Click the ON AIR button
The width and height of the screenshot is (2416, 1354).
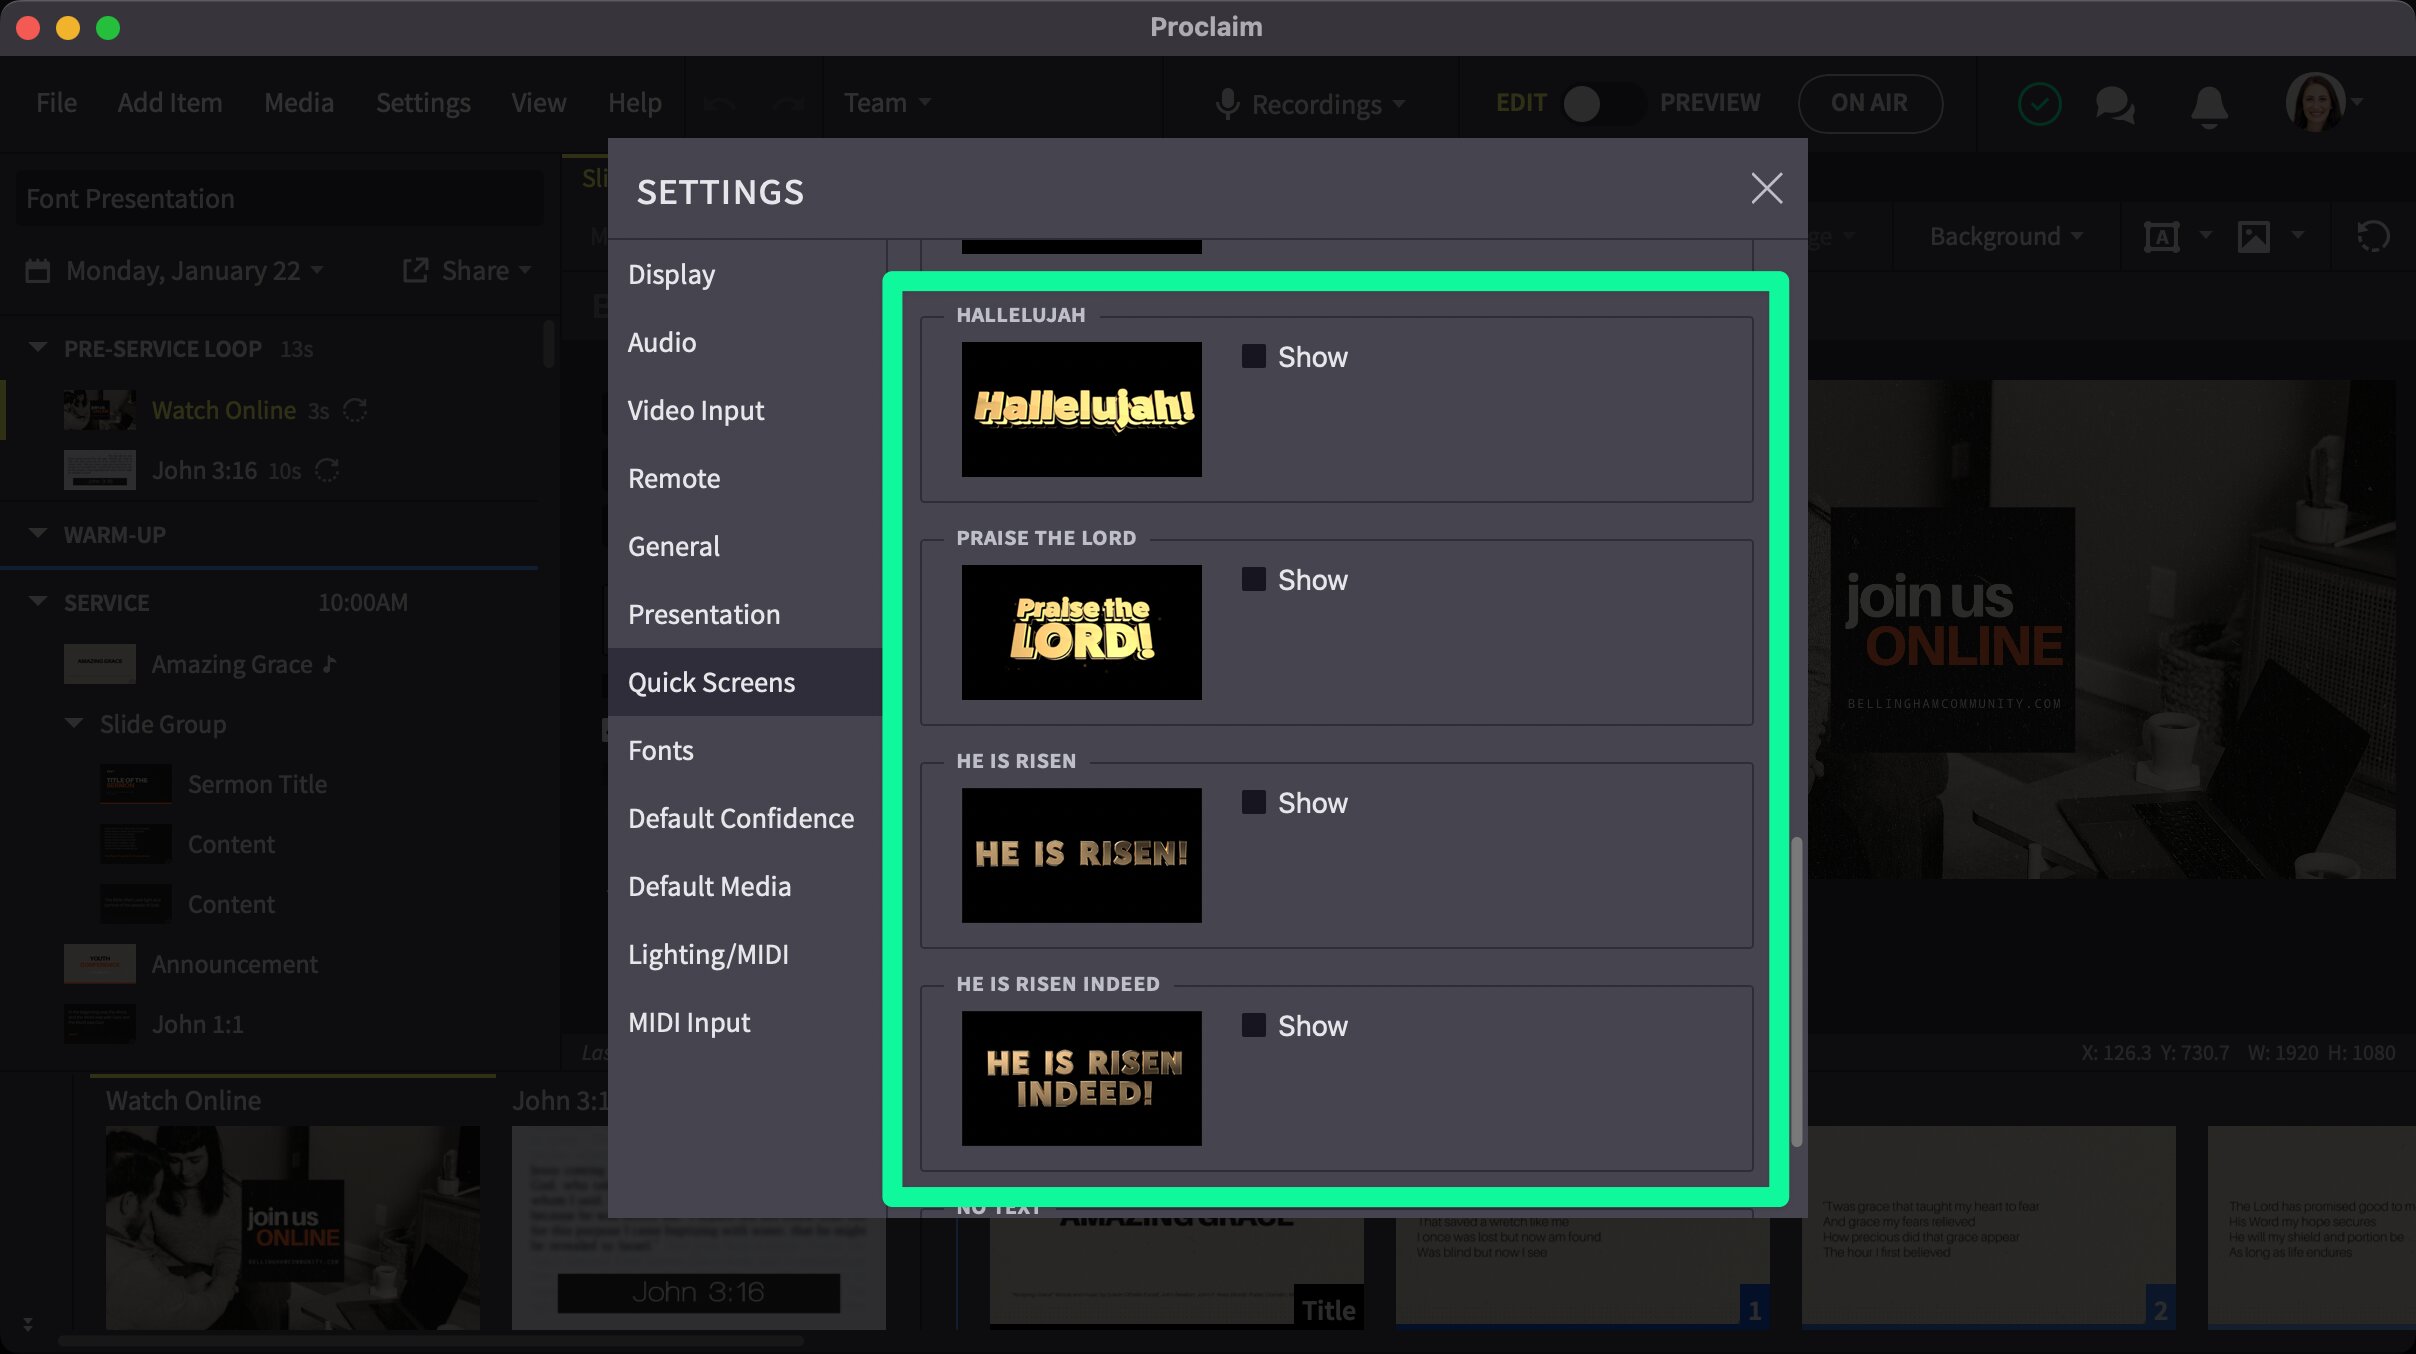point(1869,103)
